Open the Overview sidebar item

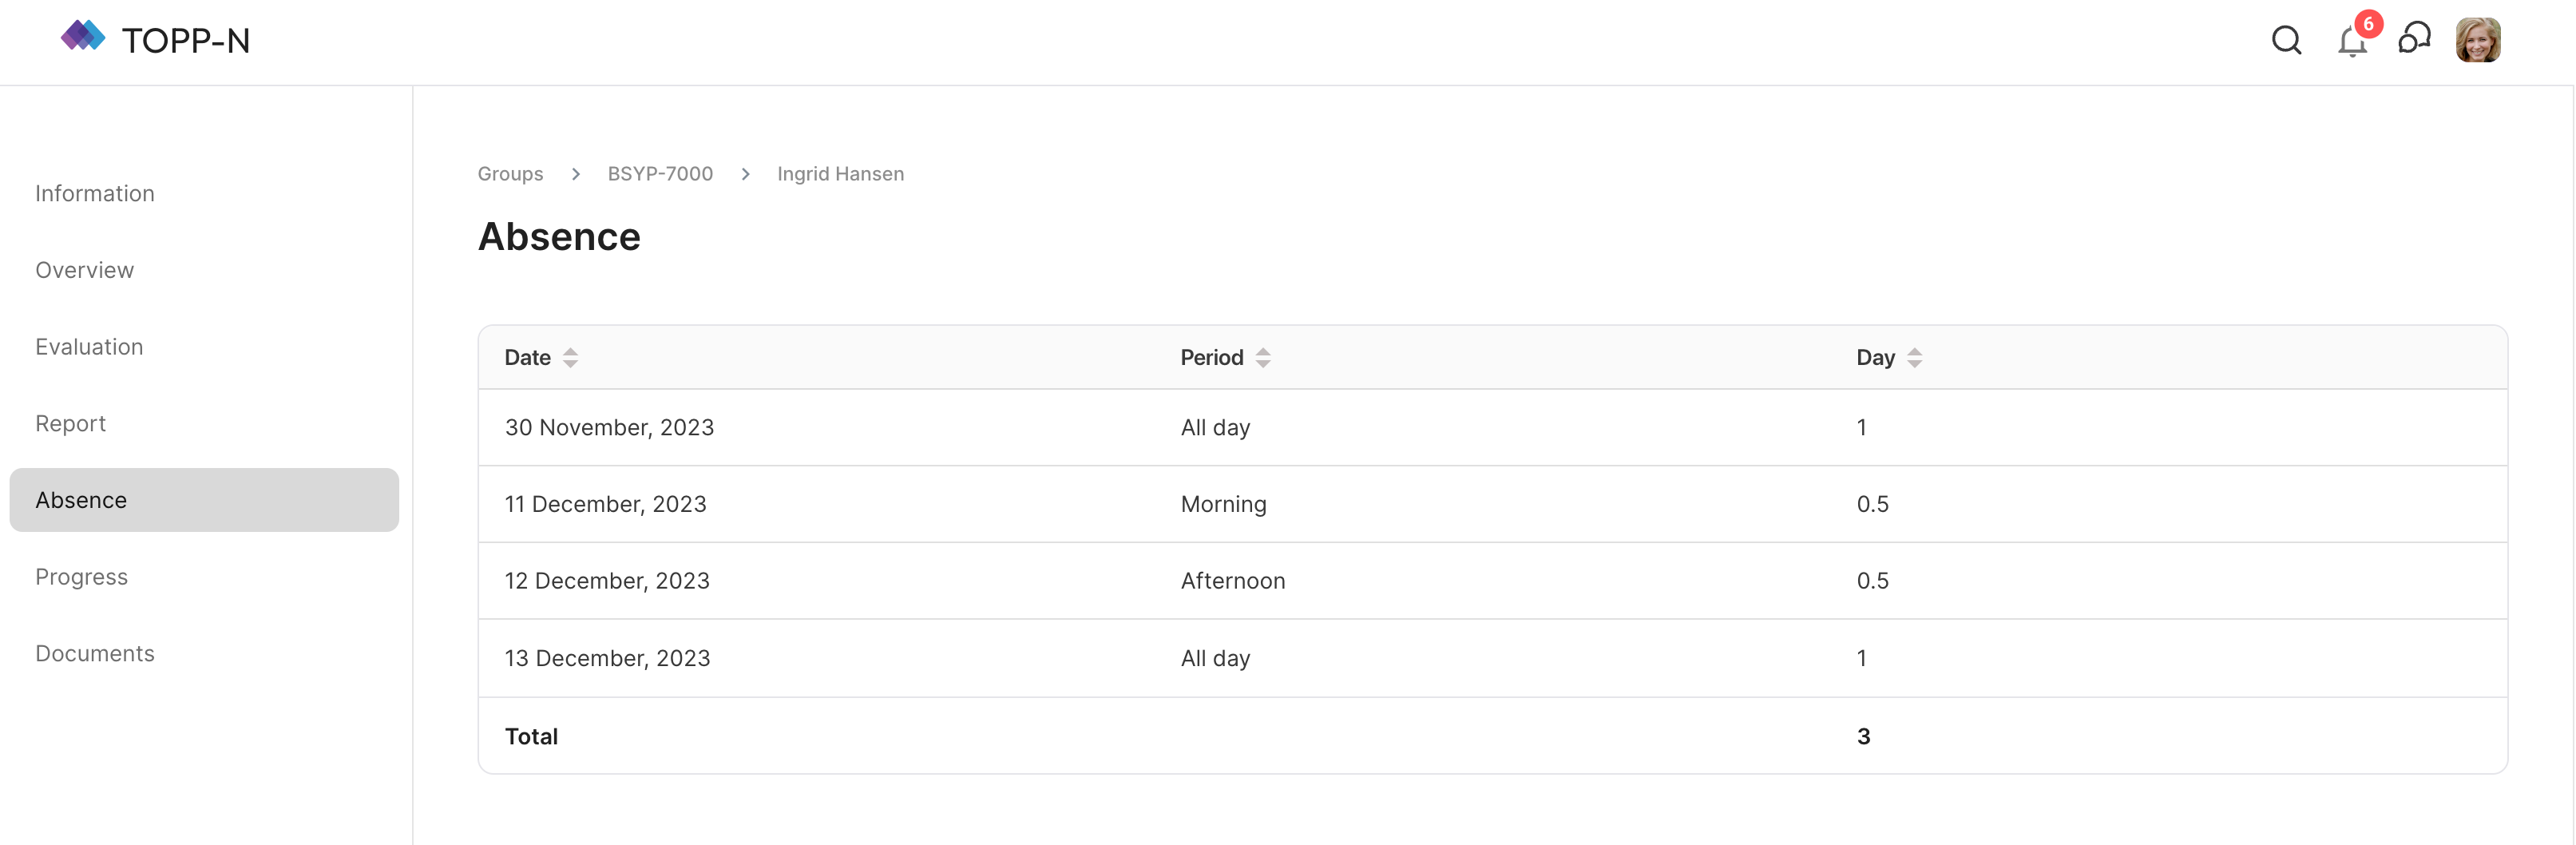(85, 271)
